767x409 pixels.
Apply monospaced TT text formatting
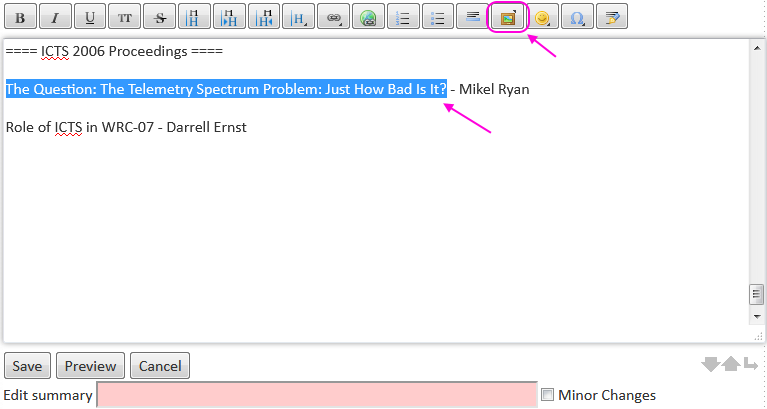point(125,18)
